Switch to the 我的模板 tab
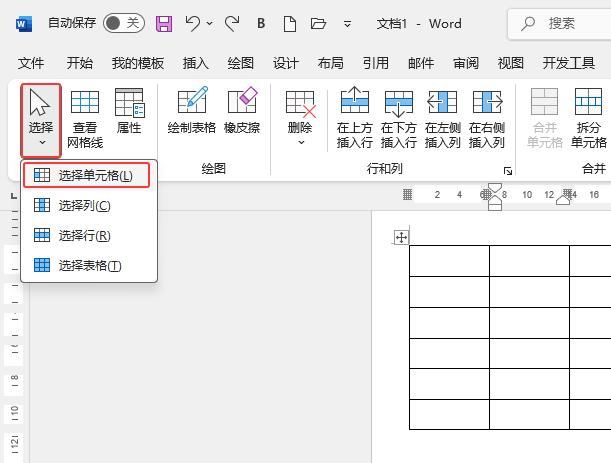The height and width of the screenshot is (463, 611). (138, 63)
